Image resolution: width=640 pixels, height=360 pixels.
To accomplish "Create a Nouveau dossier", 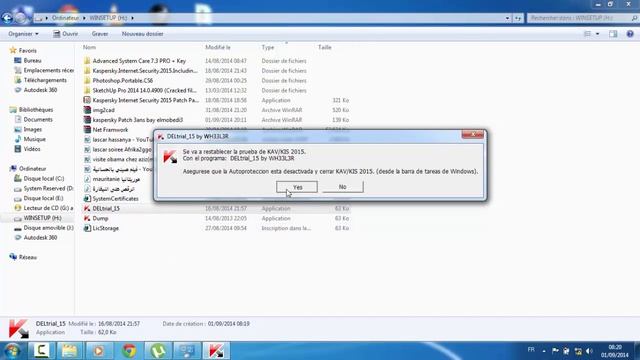I will click(142, 34).
